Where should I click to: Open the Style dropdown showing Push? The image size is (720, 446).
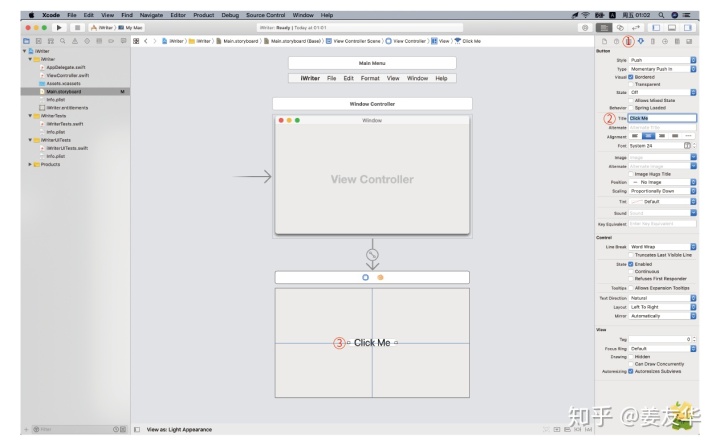663,60
